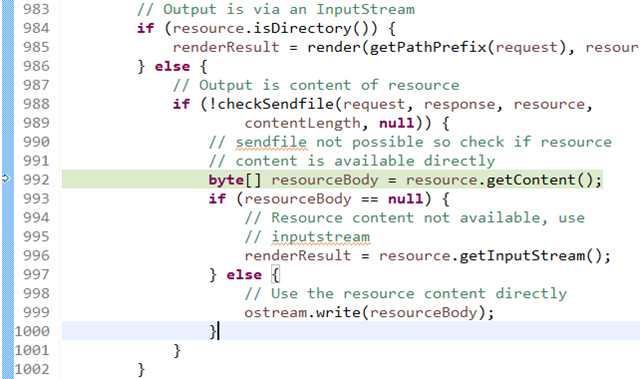Click the closing brace on line 1002
640x379 pixels.
(x=141, y=369)
